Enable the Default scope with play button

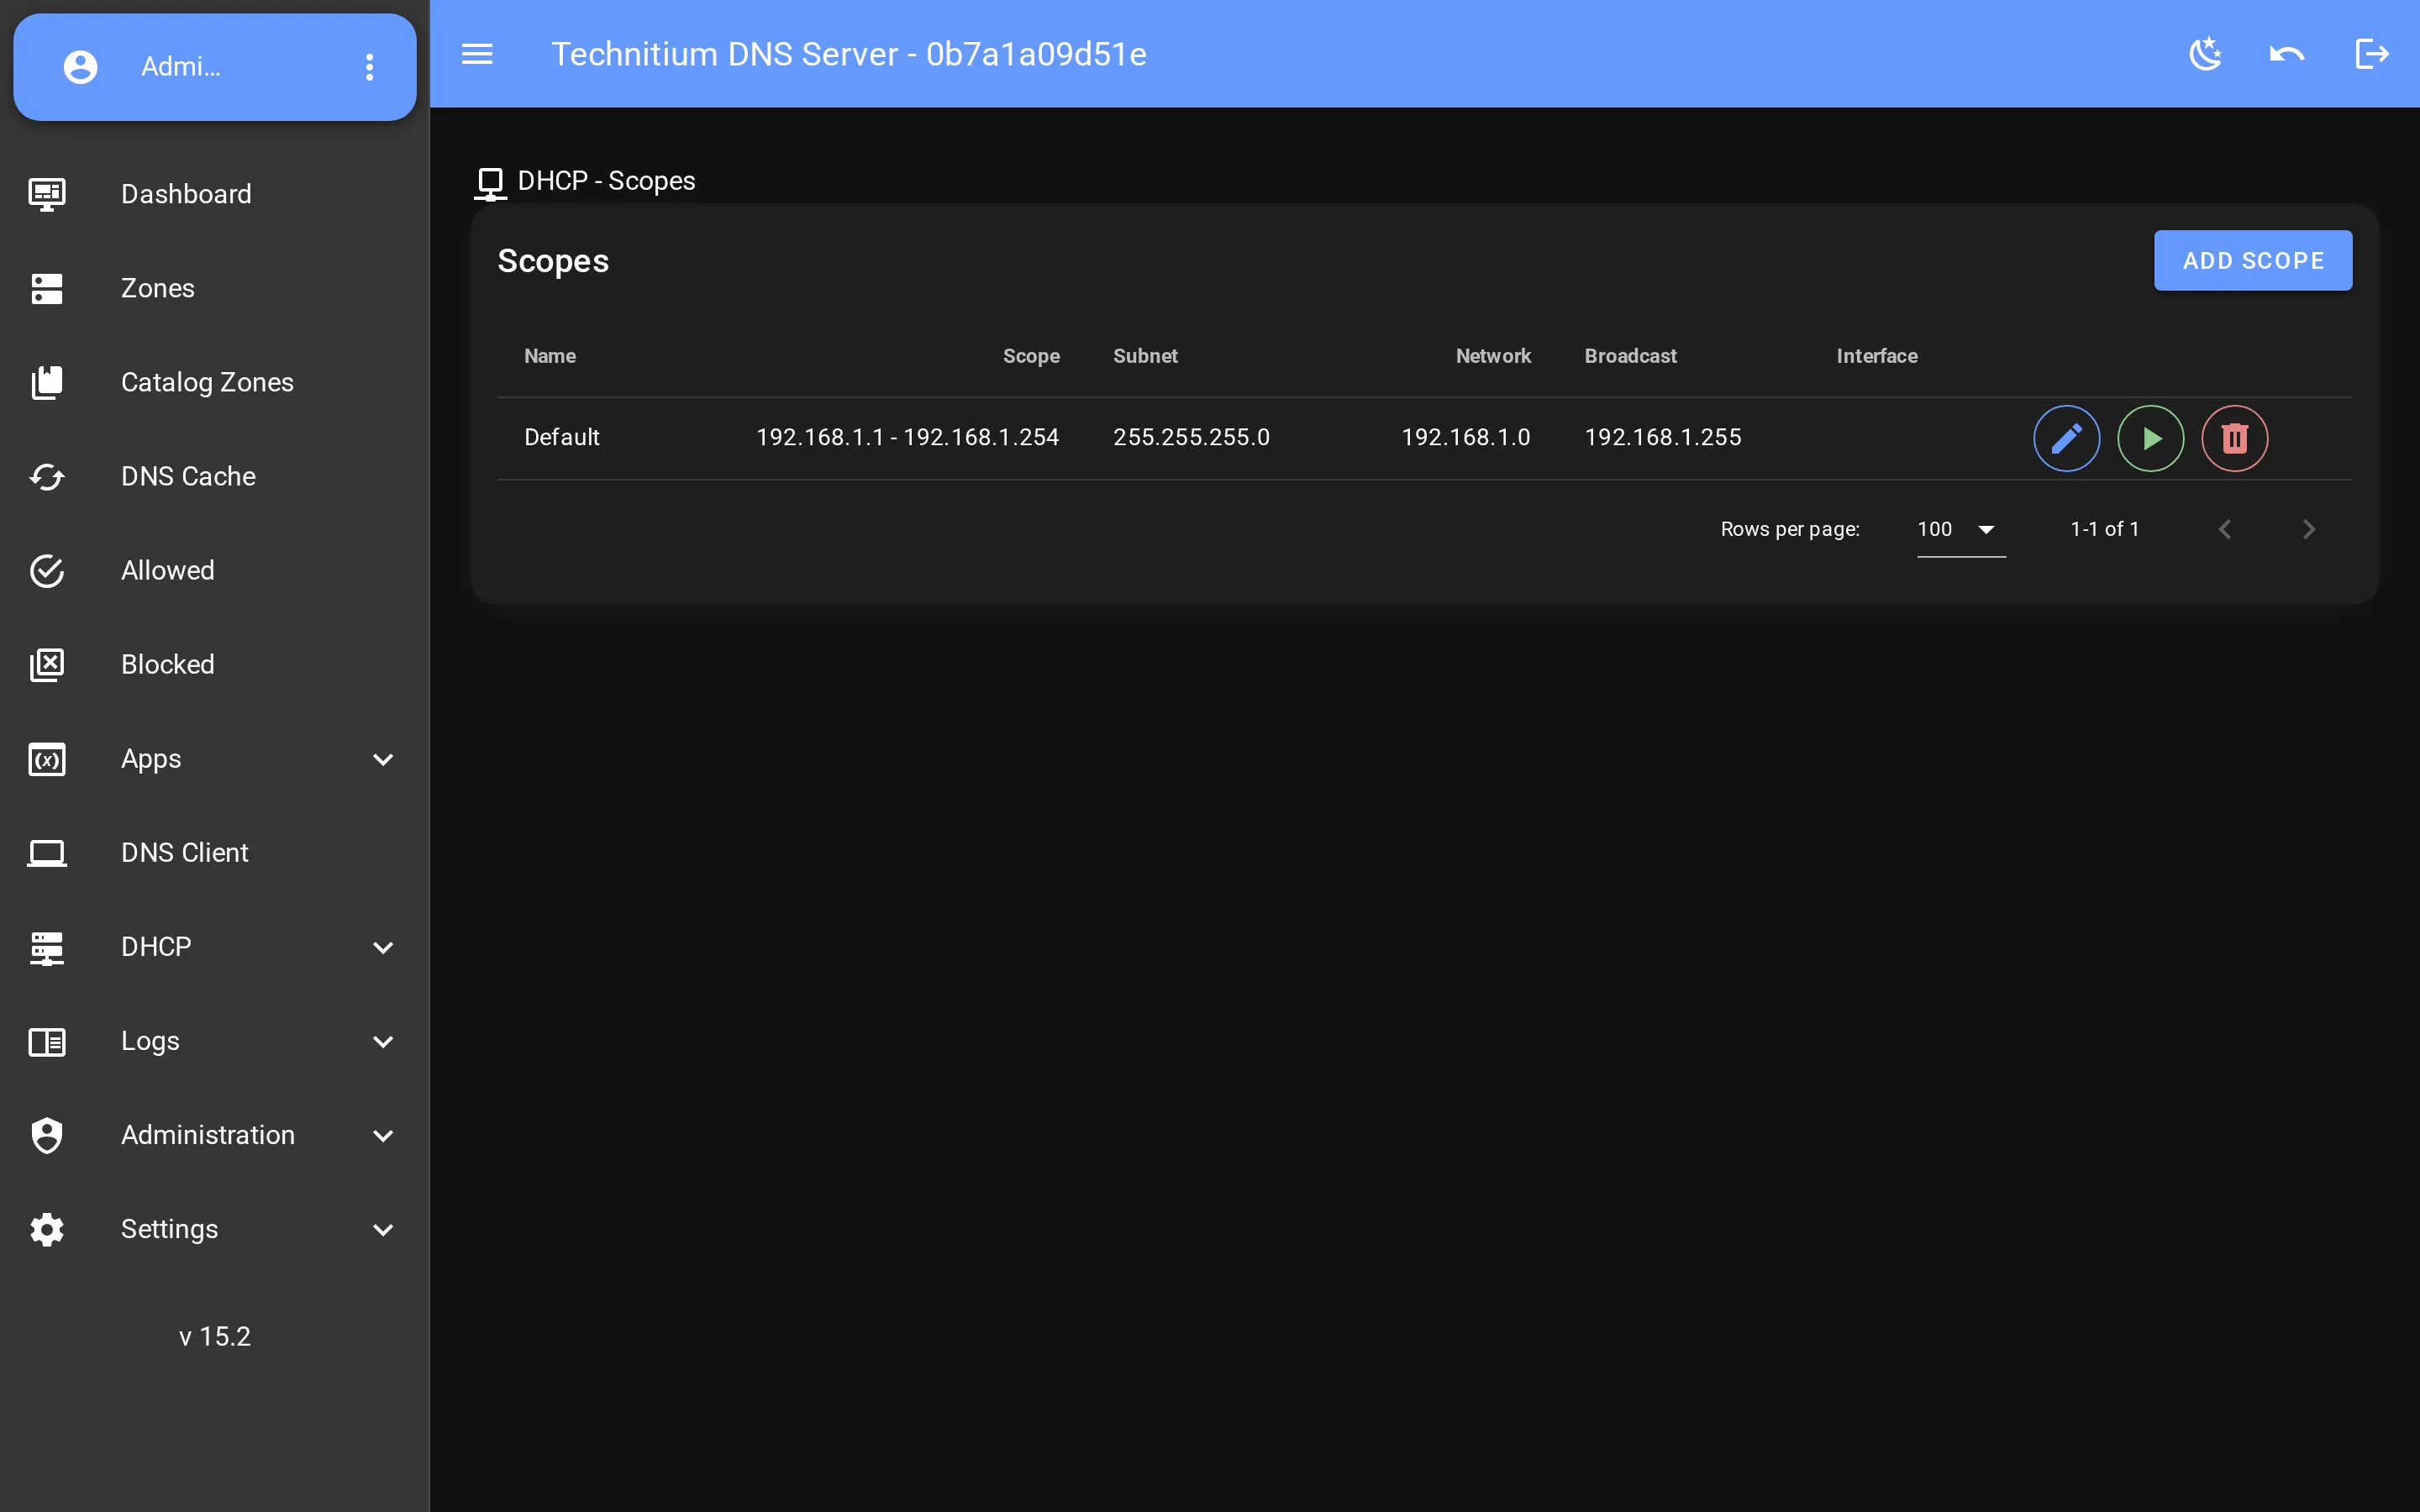(2151, 438)
